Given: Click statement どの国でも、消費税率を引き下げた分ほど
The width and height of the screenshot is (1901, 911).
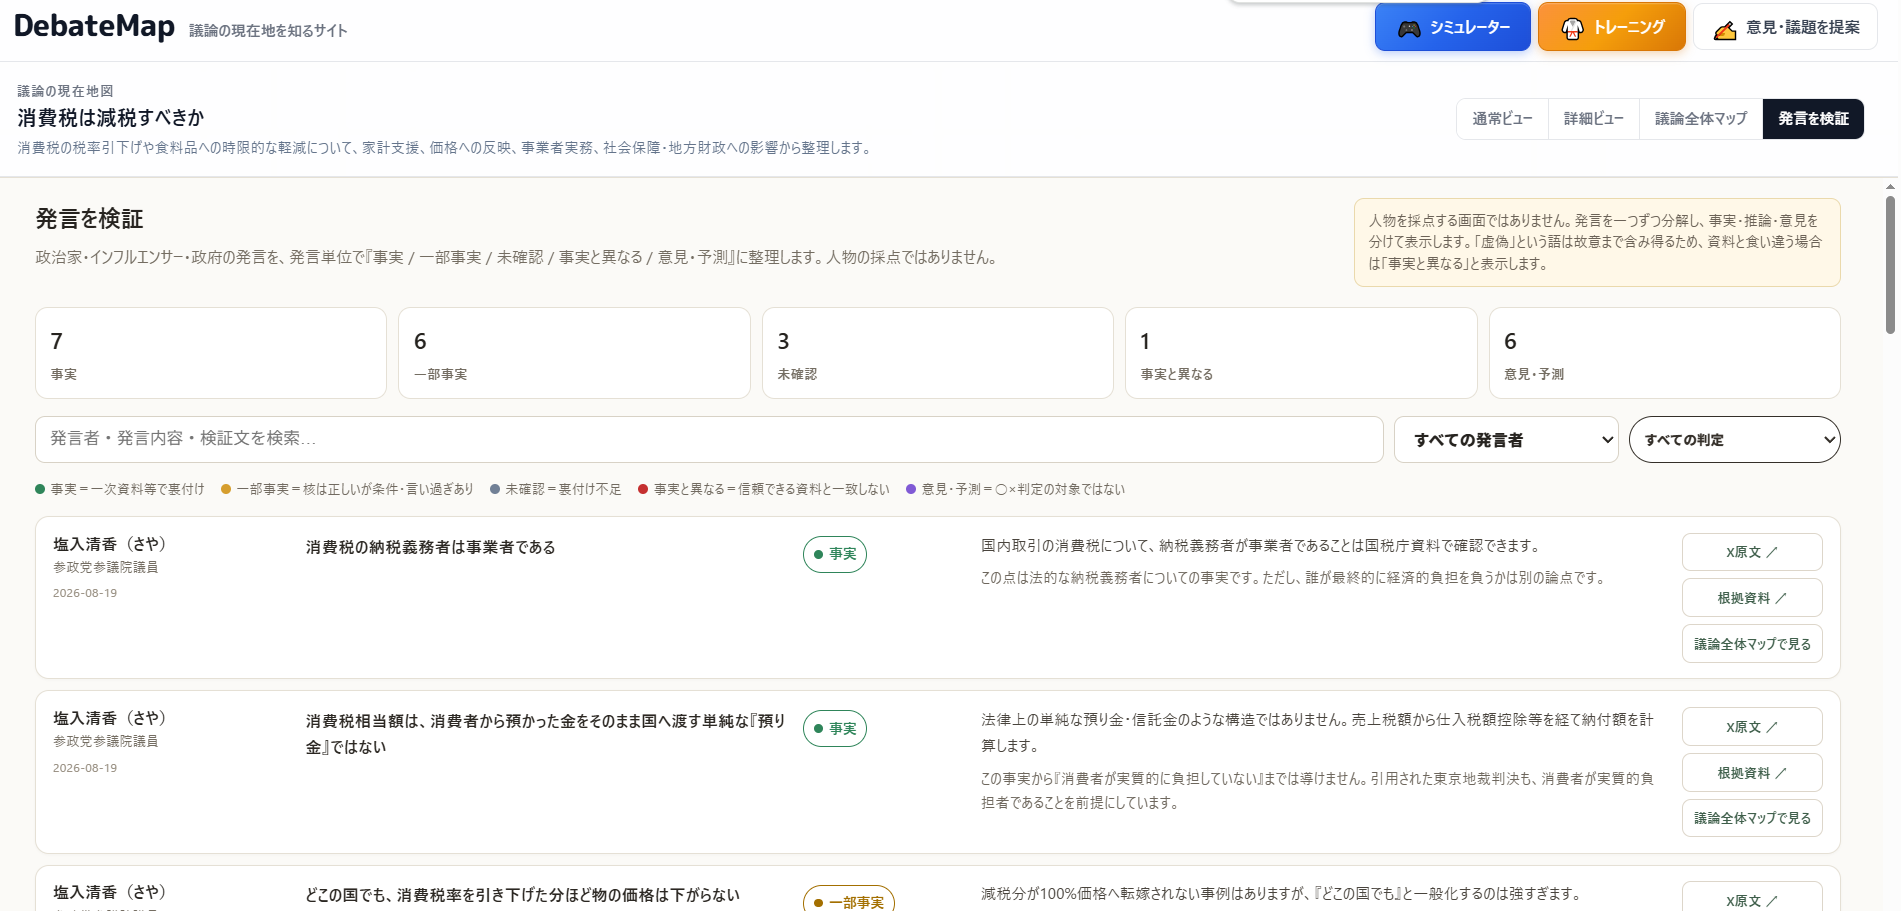Looking at the screenshot, I should point(523,895).
